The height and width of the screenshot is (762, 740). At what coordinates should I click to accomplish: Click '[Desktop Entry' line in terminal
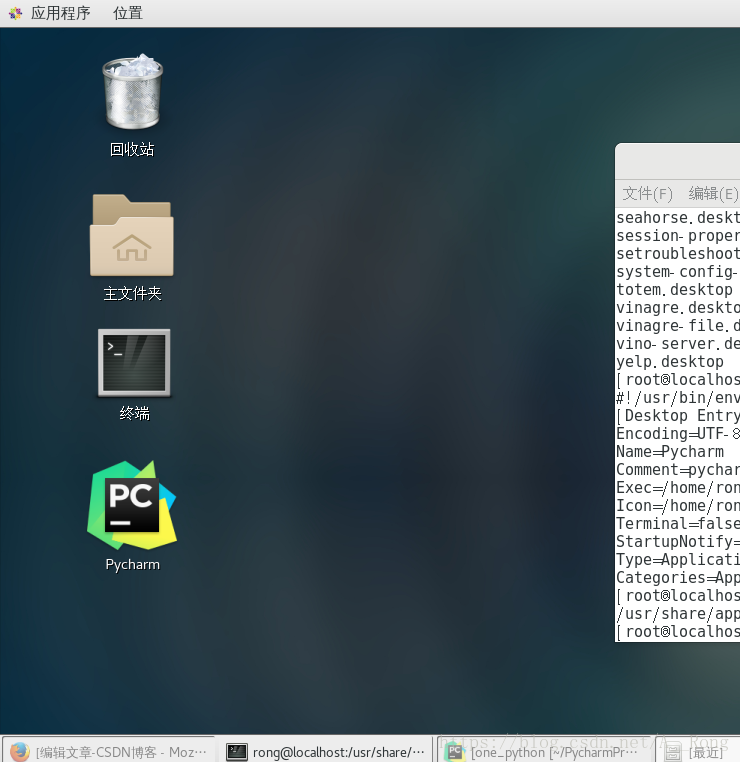pos(678,416)
